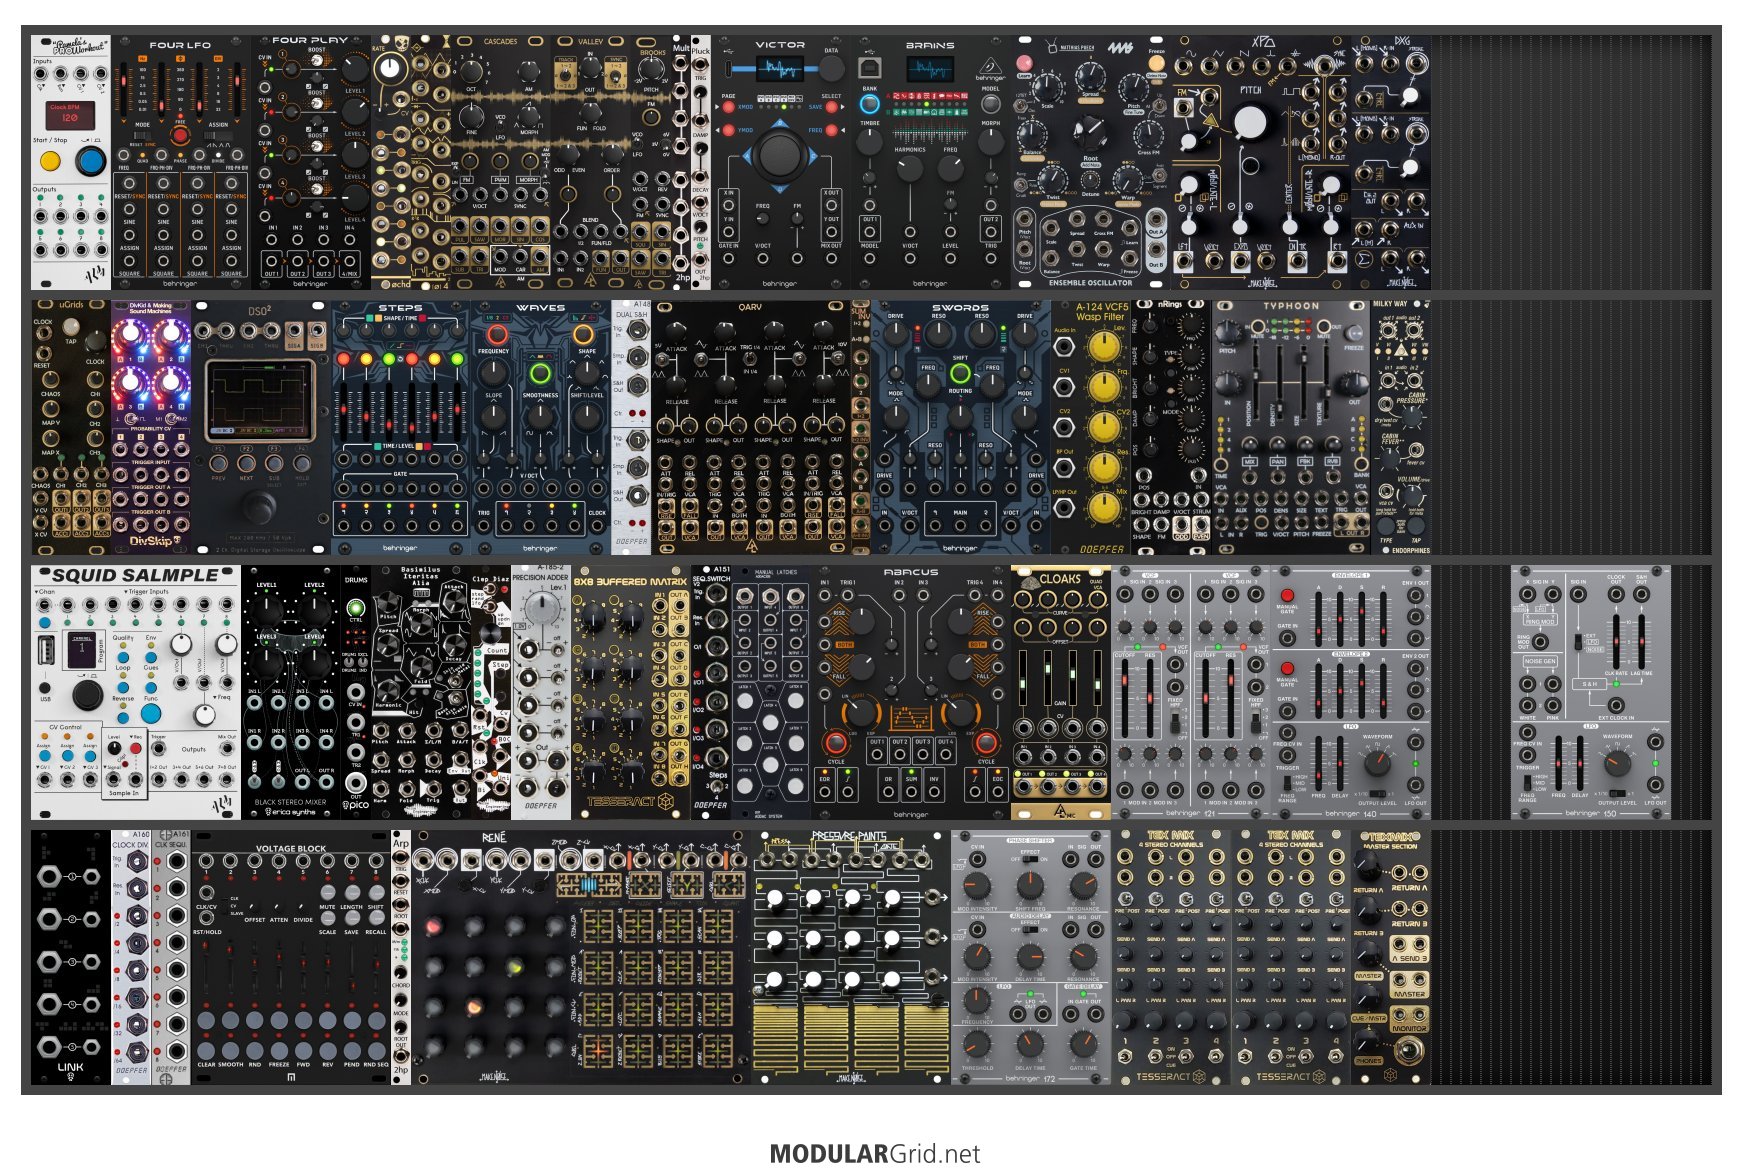Image resolution: width=1752 pixels, height=1175 pixels.
Task: Select the Voltage Block module
Action: [x=291, y=956]
